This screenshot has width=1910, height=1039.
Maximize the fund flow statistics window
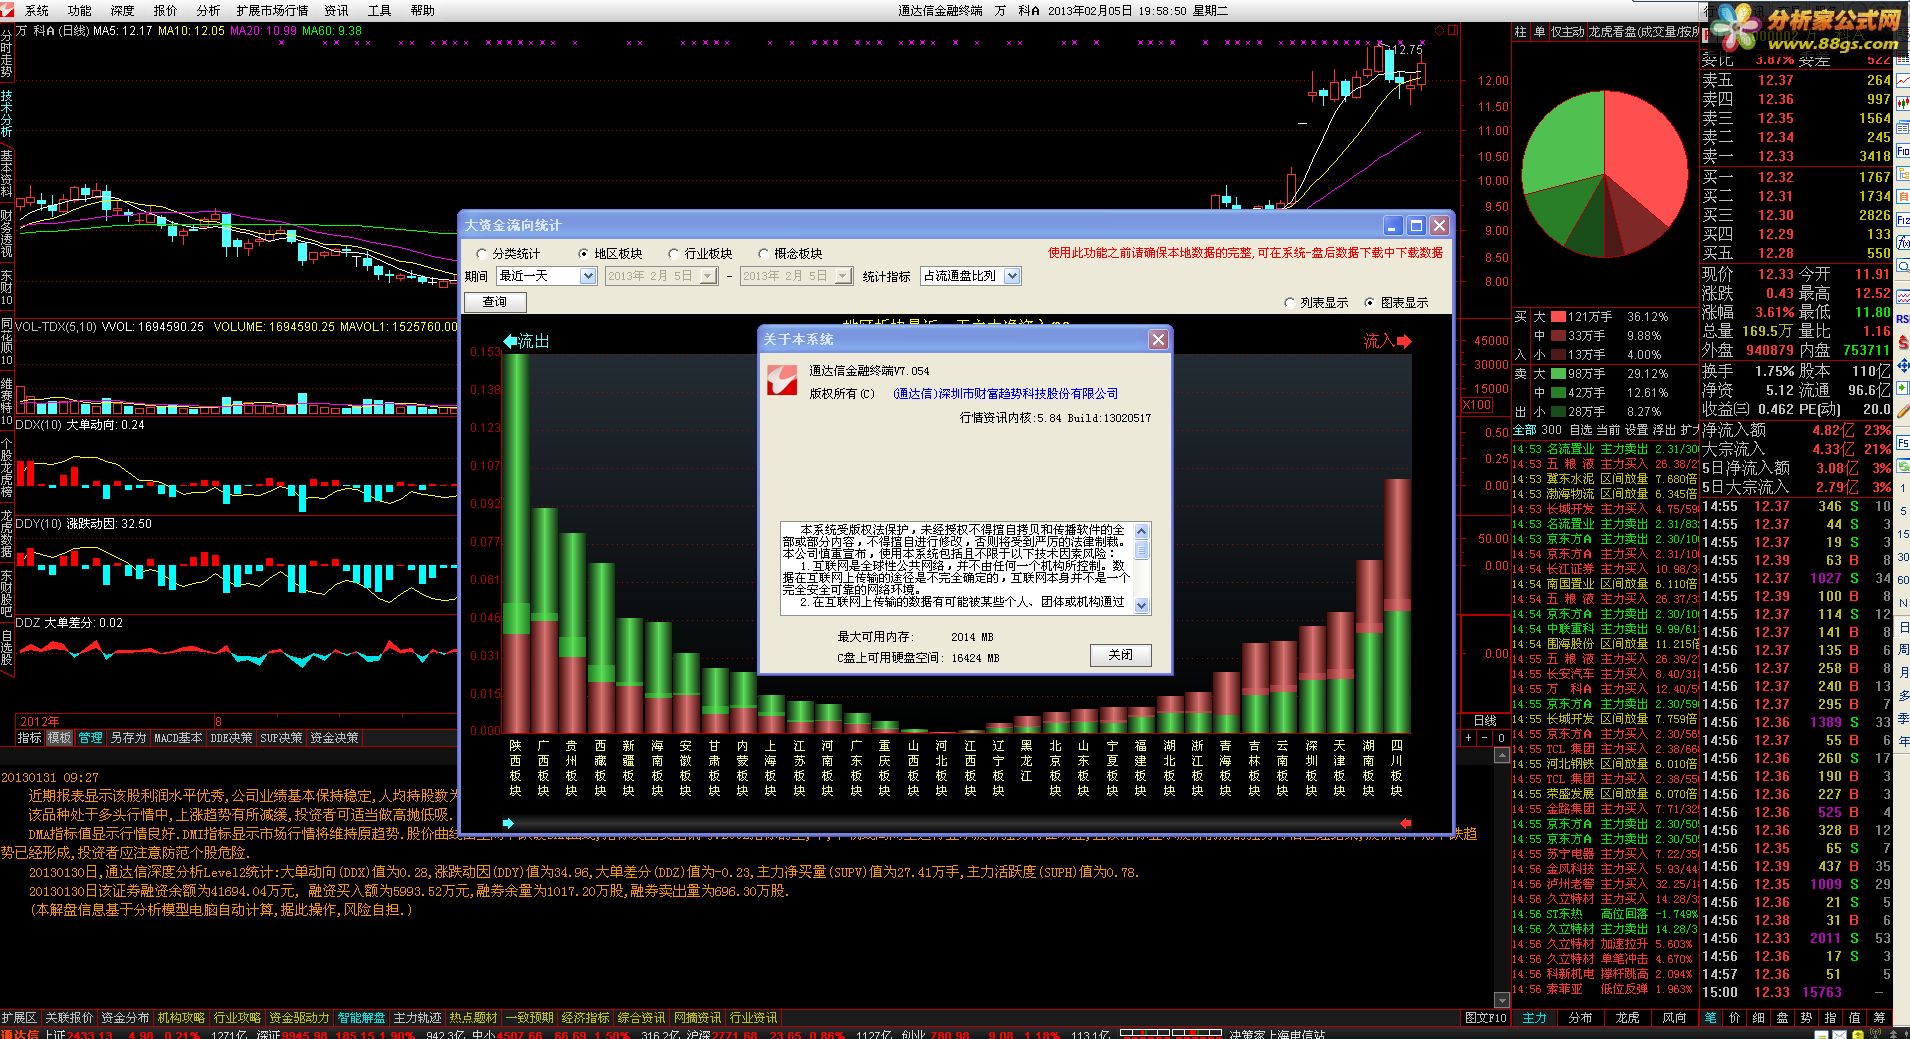pyautogui.click(x=1416, y=225)
